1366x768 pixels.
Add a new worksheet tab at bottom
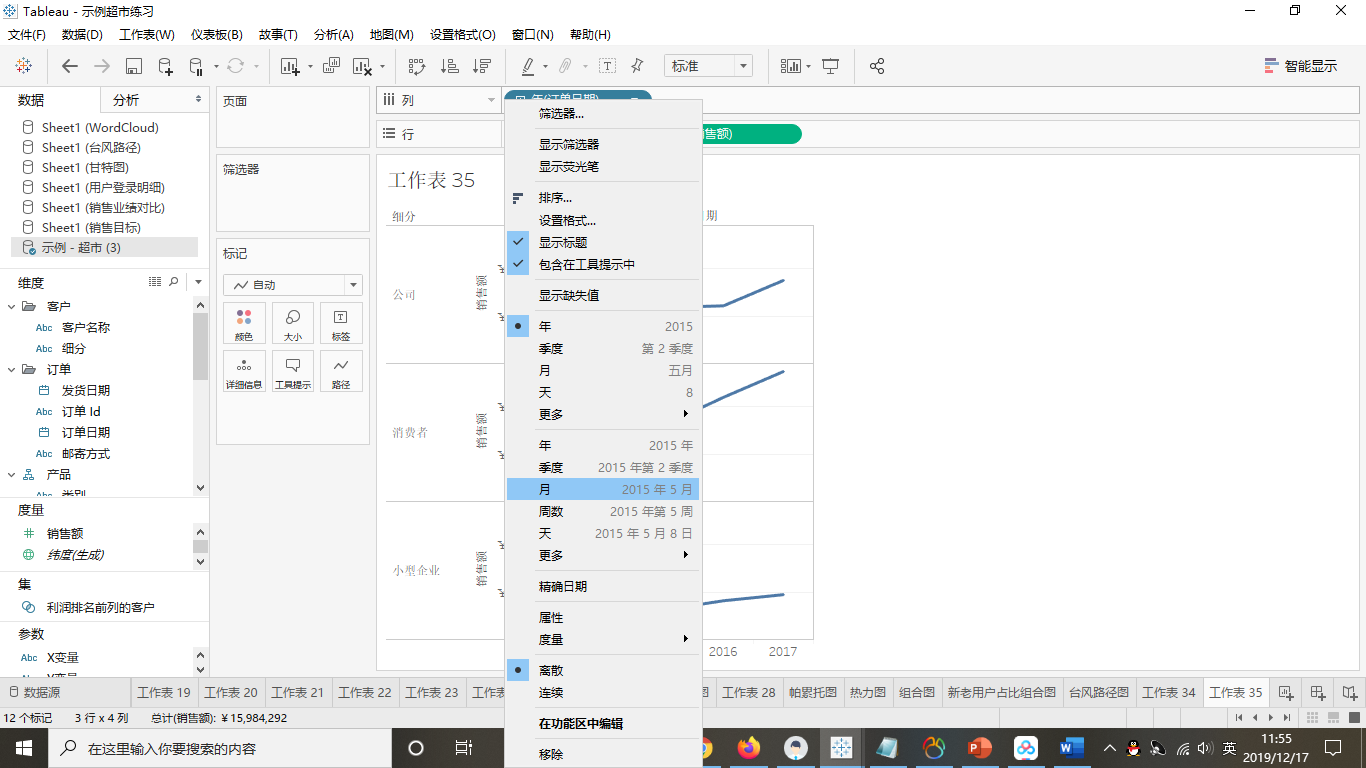1287,692
